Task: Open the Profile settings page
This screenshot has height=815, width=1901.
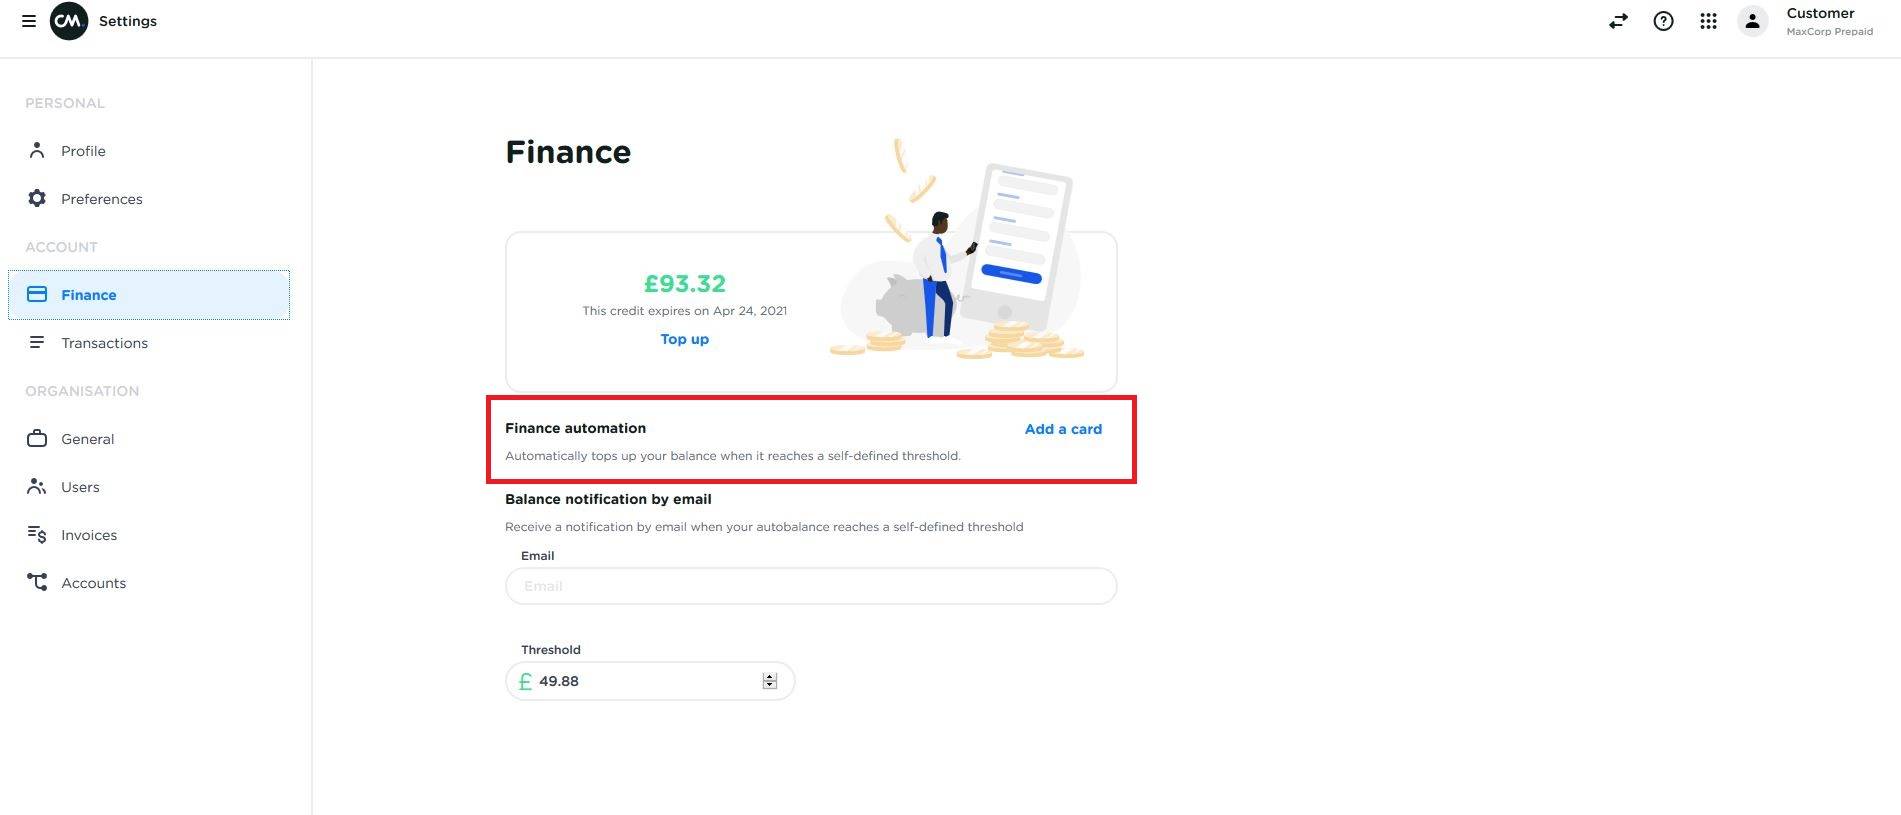Action: (83, 151)
